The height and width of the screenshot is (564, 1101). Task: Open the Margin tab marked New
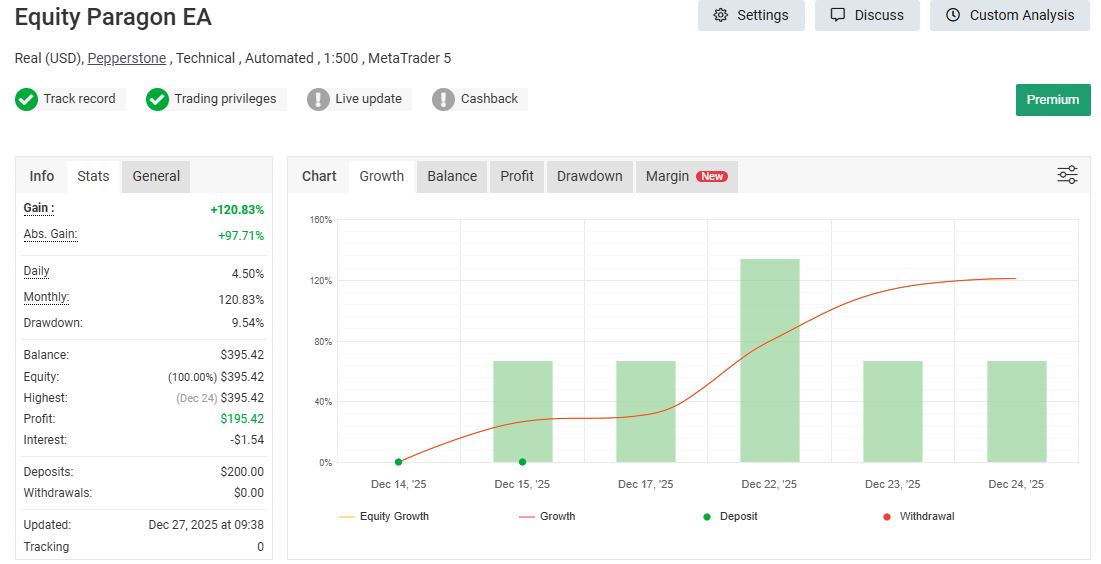(687, 176)
